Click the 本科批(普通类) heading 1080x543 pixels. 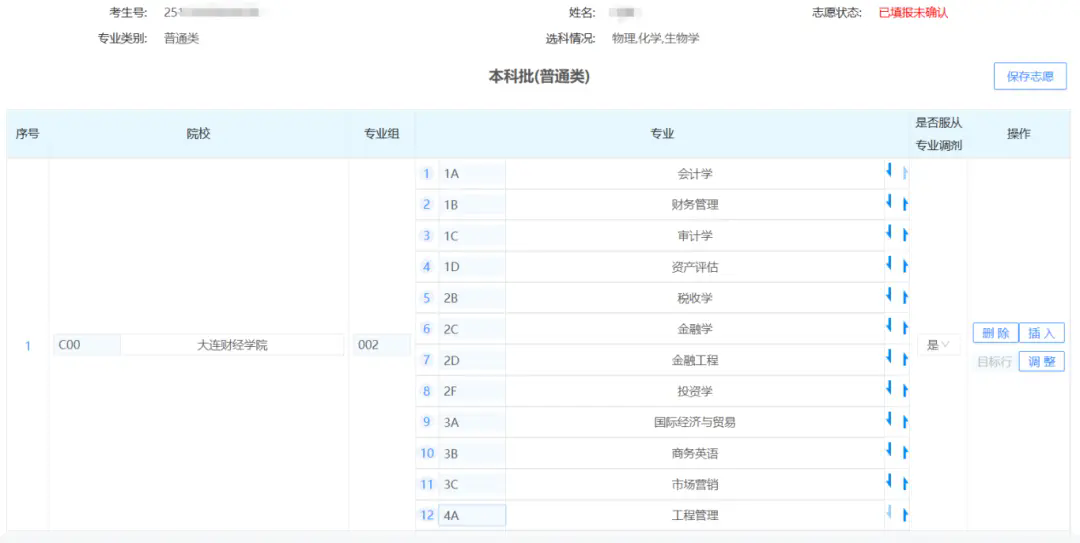(x=539, y=77)
